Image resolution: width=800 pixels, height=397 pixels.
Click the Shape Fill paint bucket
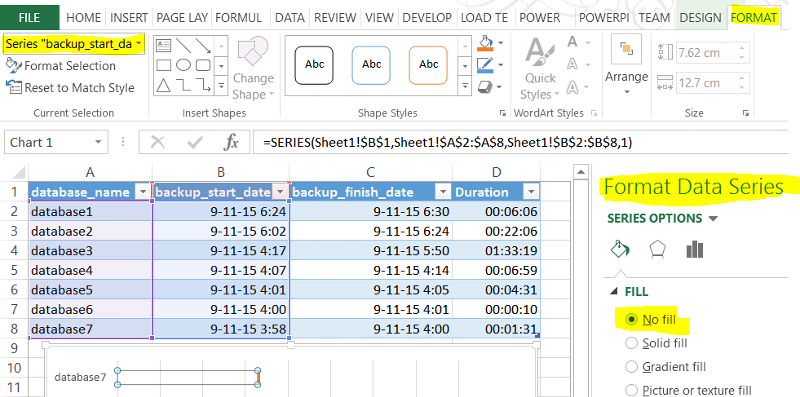point(484,43)
